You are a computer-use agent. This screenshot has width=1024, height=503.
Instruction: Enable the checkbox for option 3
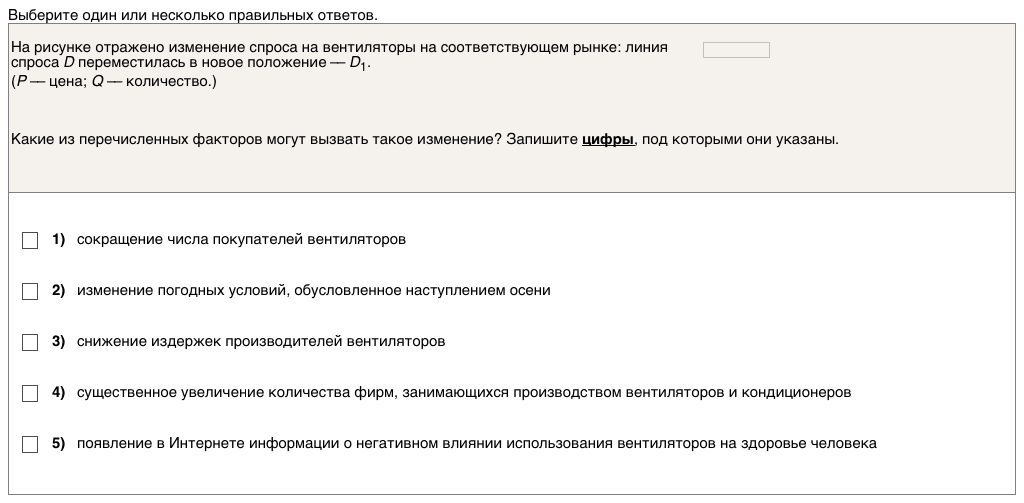pos(30,342)
